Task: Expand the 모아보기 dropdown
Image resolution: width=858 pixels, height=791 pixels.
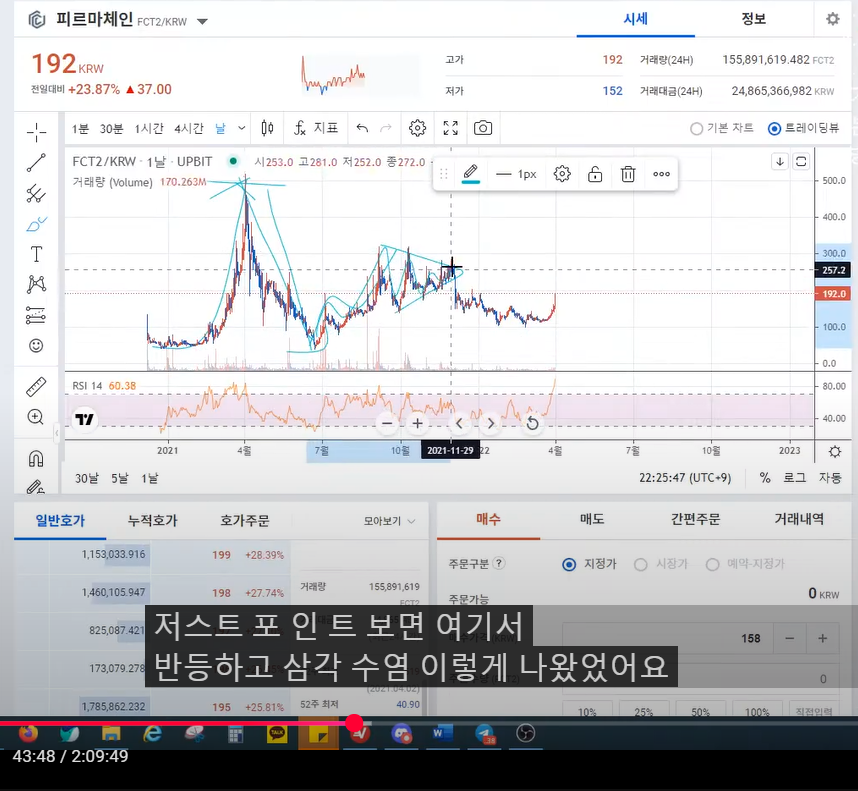Action: 390,521
